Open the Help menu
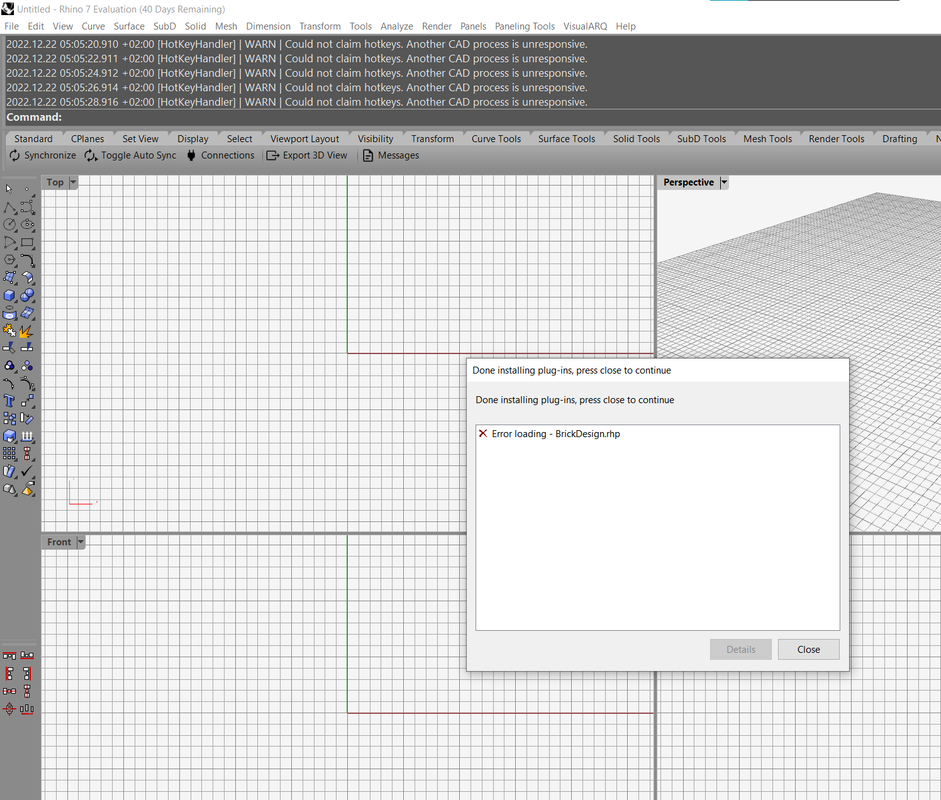The height and width of the screenshot is (800, 941). point(625,26)
